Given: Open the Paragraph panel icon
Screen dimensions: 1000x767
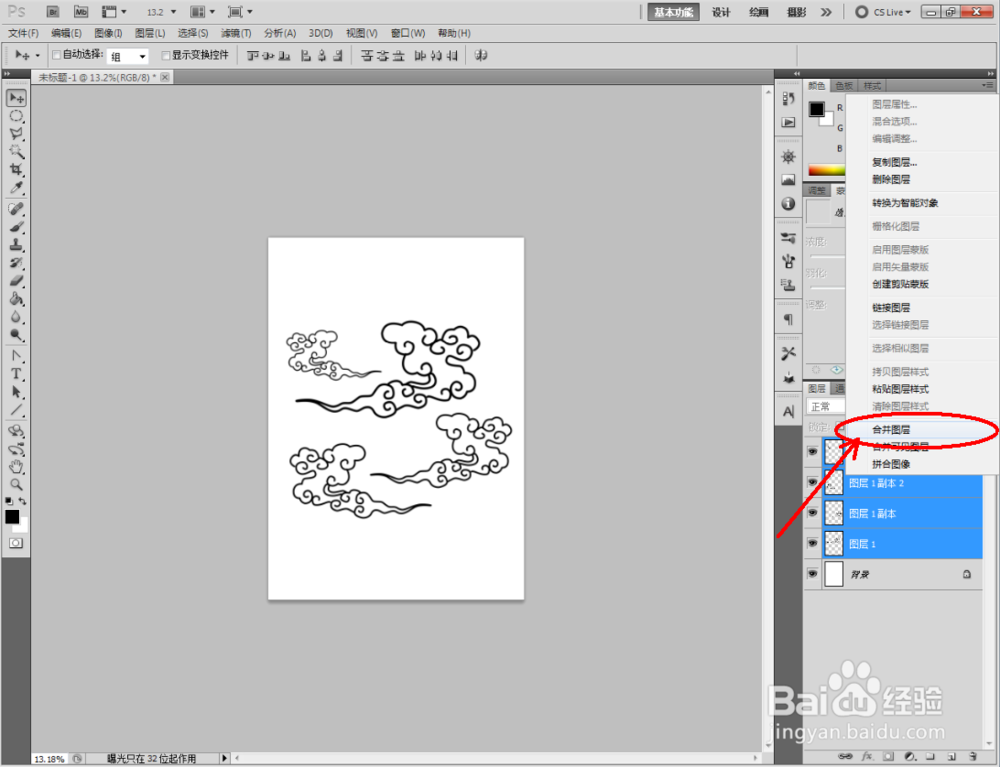Looking at the screenshot, I should (788, 319).
